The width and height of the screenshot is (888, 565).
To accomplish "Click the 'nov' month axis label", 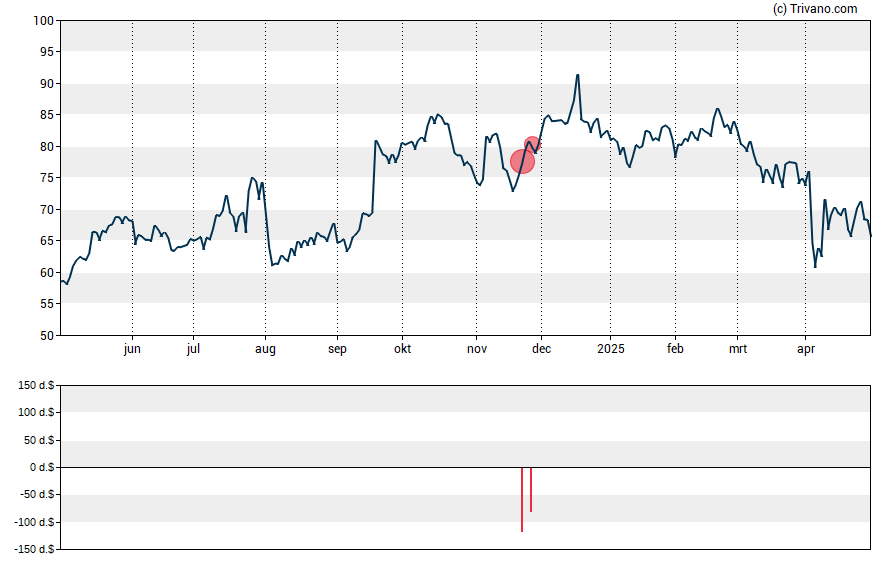I will pyautogui.click(x=477, y=349).
